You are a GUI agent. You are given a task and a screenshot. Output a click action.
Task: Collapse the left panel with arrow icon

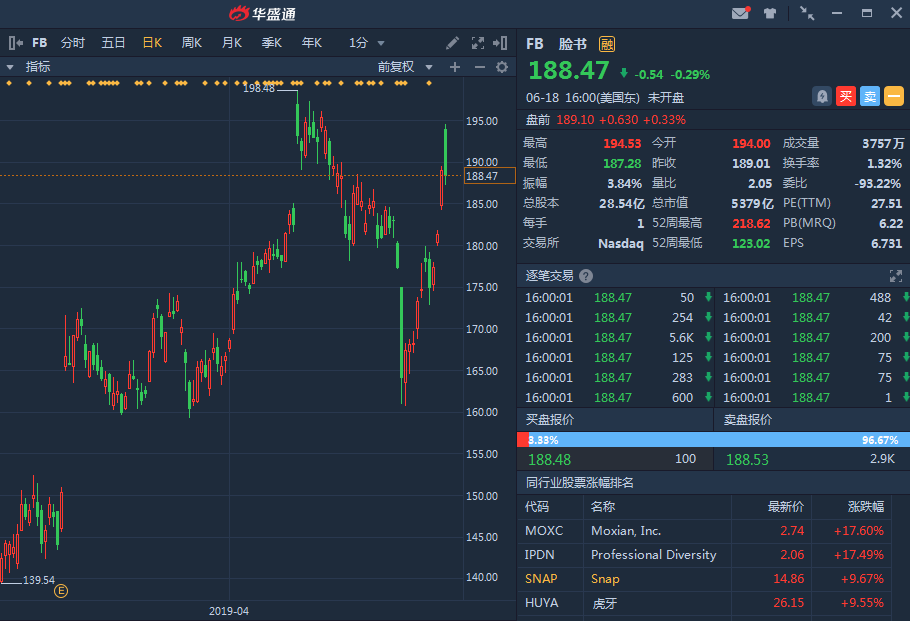pos(15,43)
